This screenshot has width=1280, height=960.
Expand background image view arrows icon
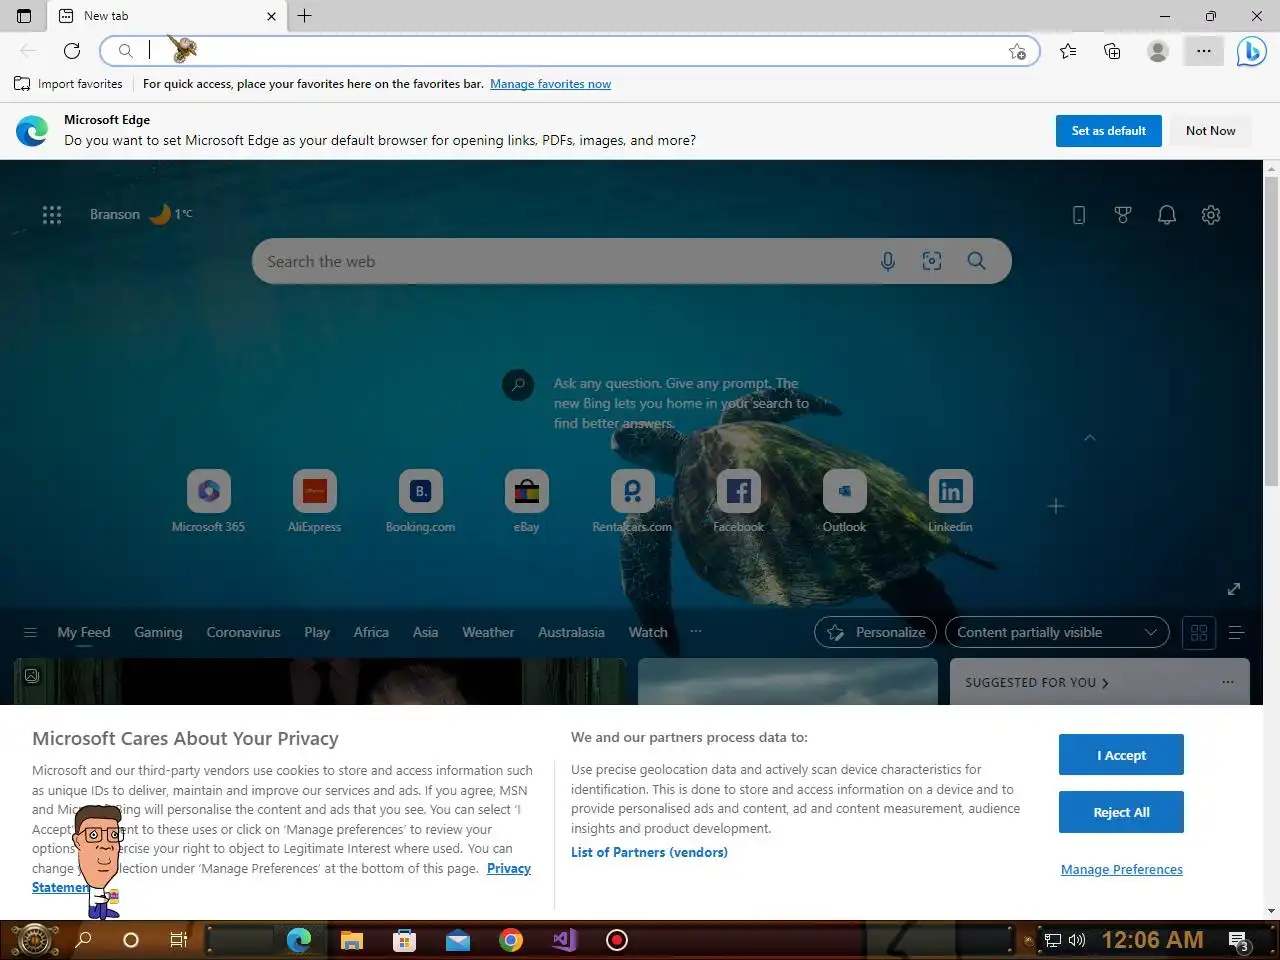click(1234, 589)
